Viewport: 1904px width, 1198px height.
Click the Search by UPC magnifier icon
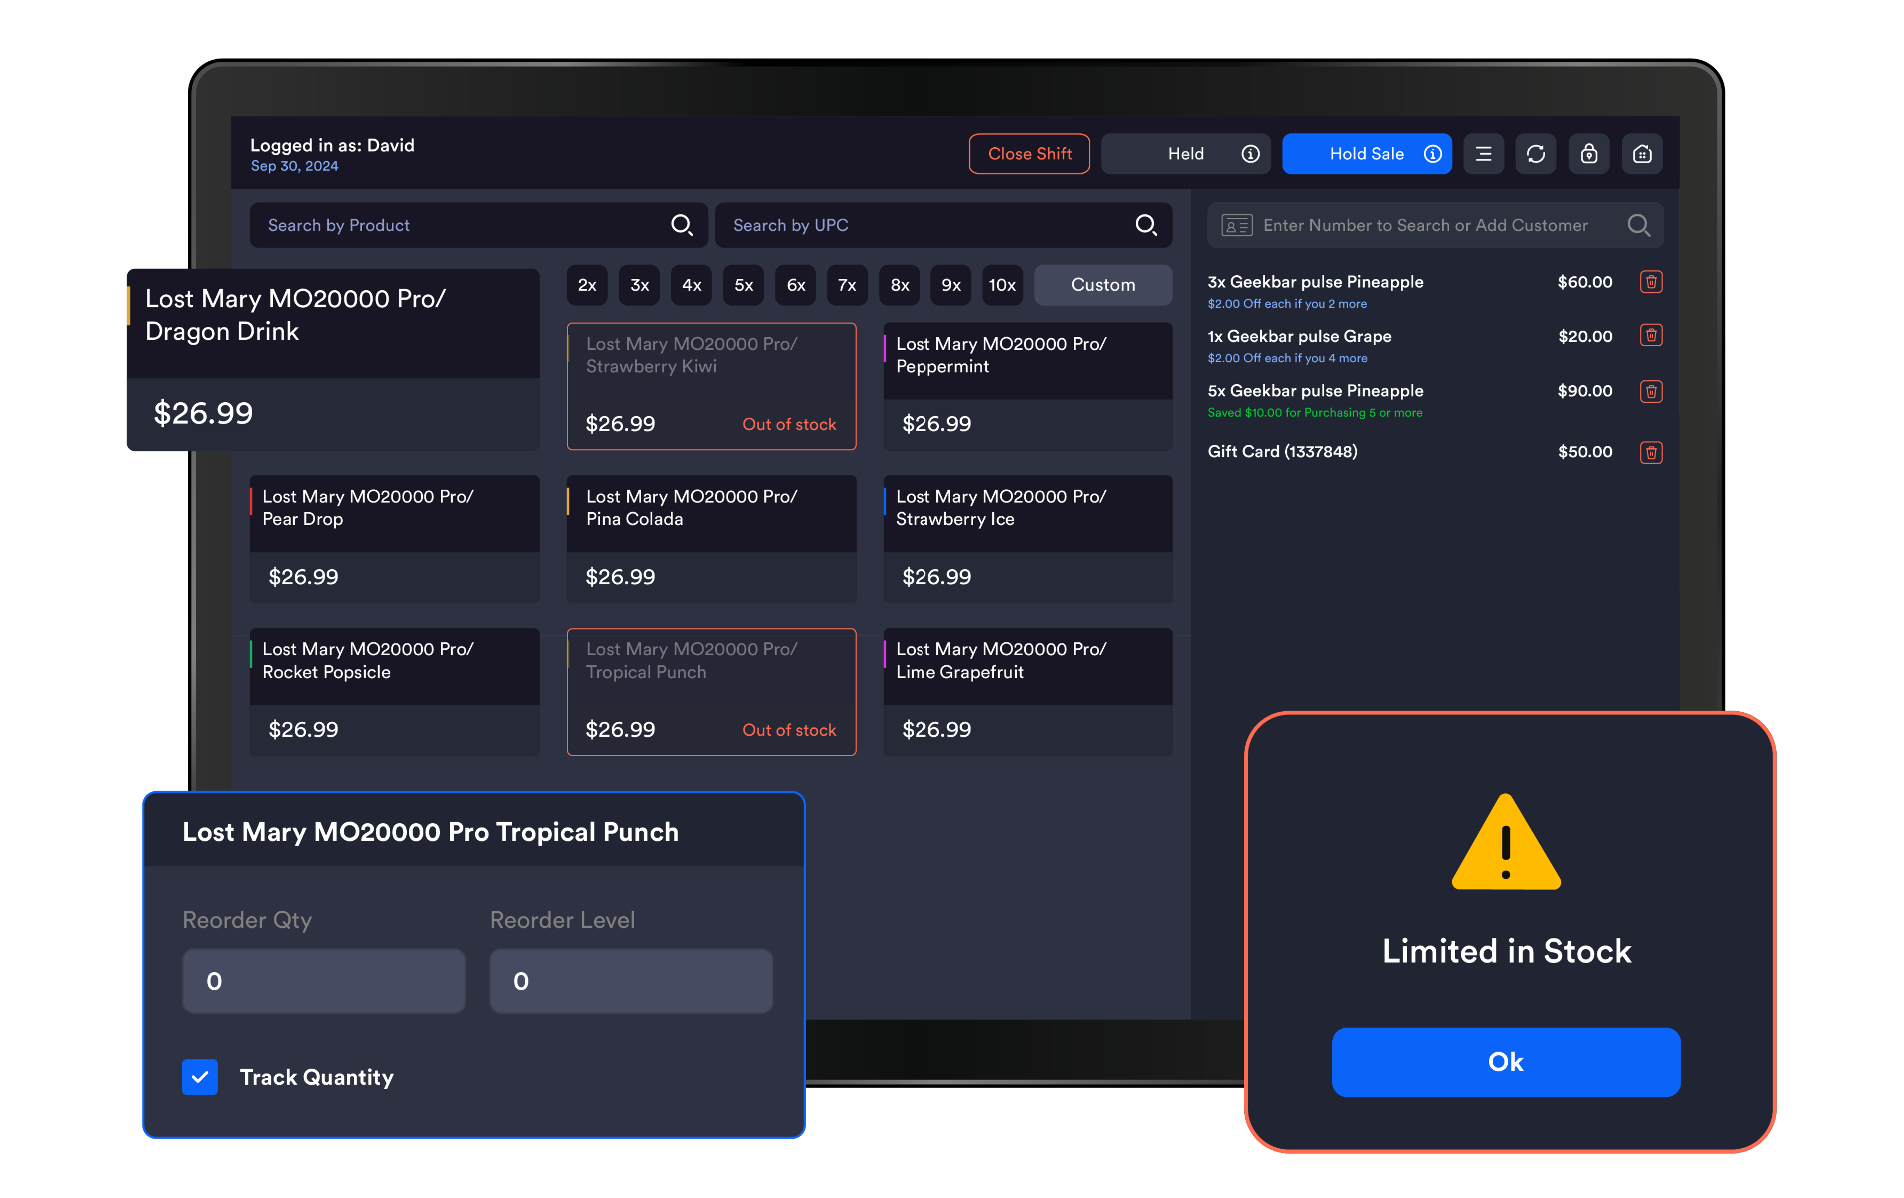1146,225
